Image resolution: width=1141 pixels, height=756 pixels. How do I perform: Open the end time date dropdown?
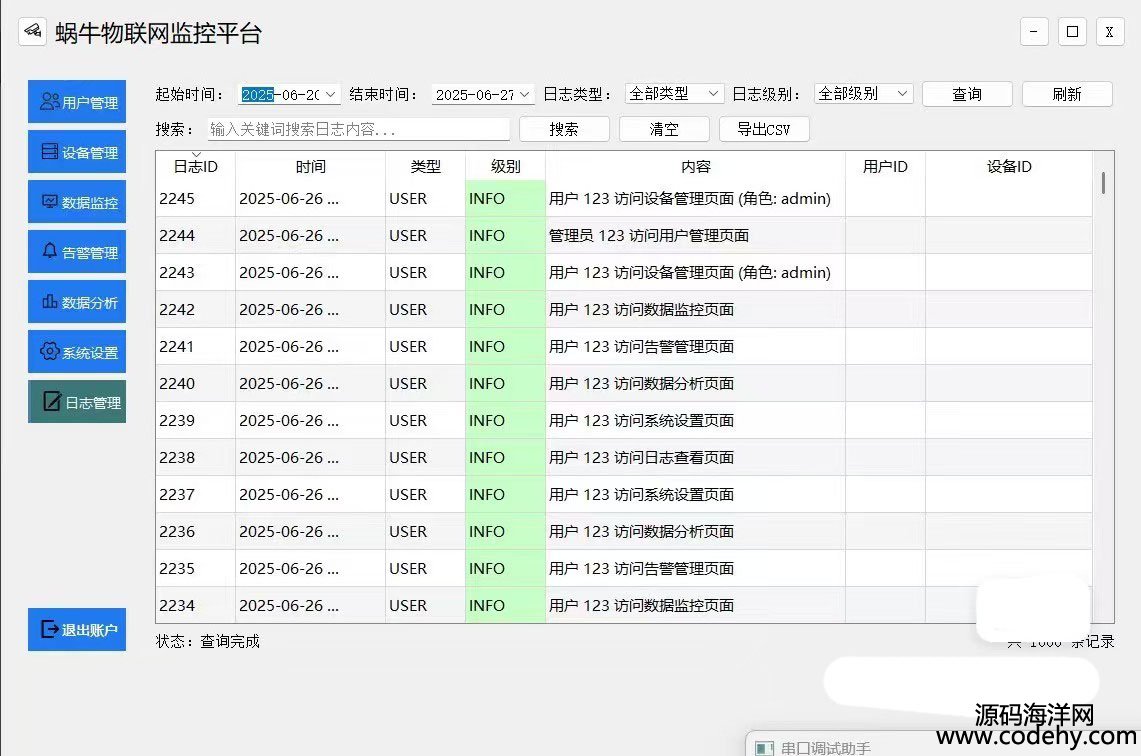525,94
